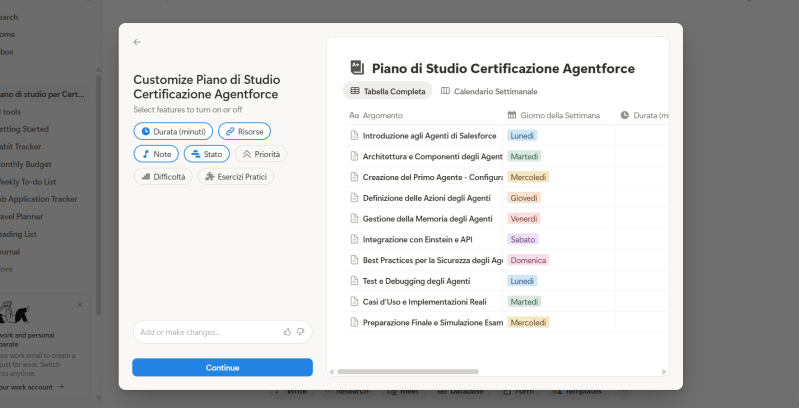This screenshot has width=799, height=408.
Task: Toggle the Durata (minuti) feature off
Action: pos(172,131)
